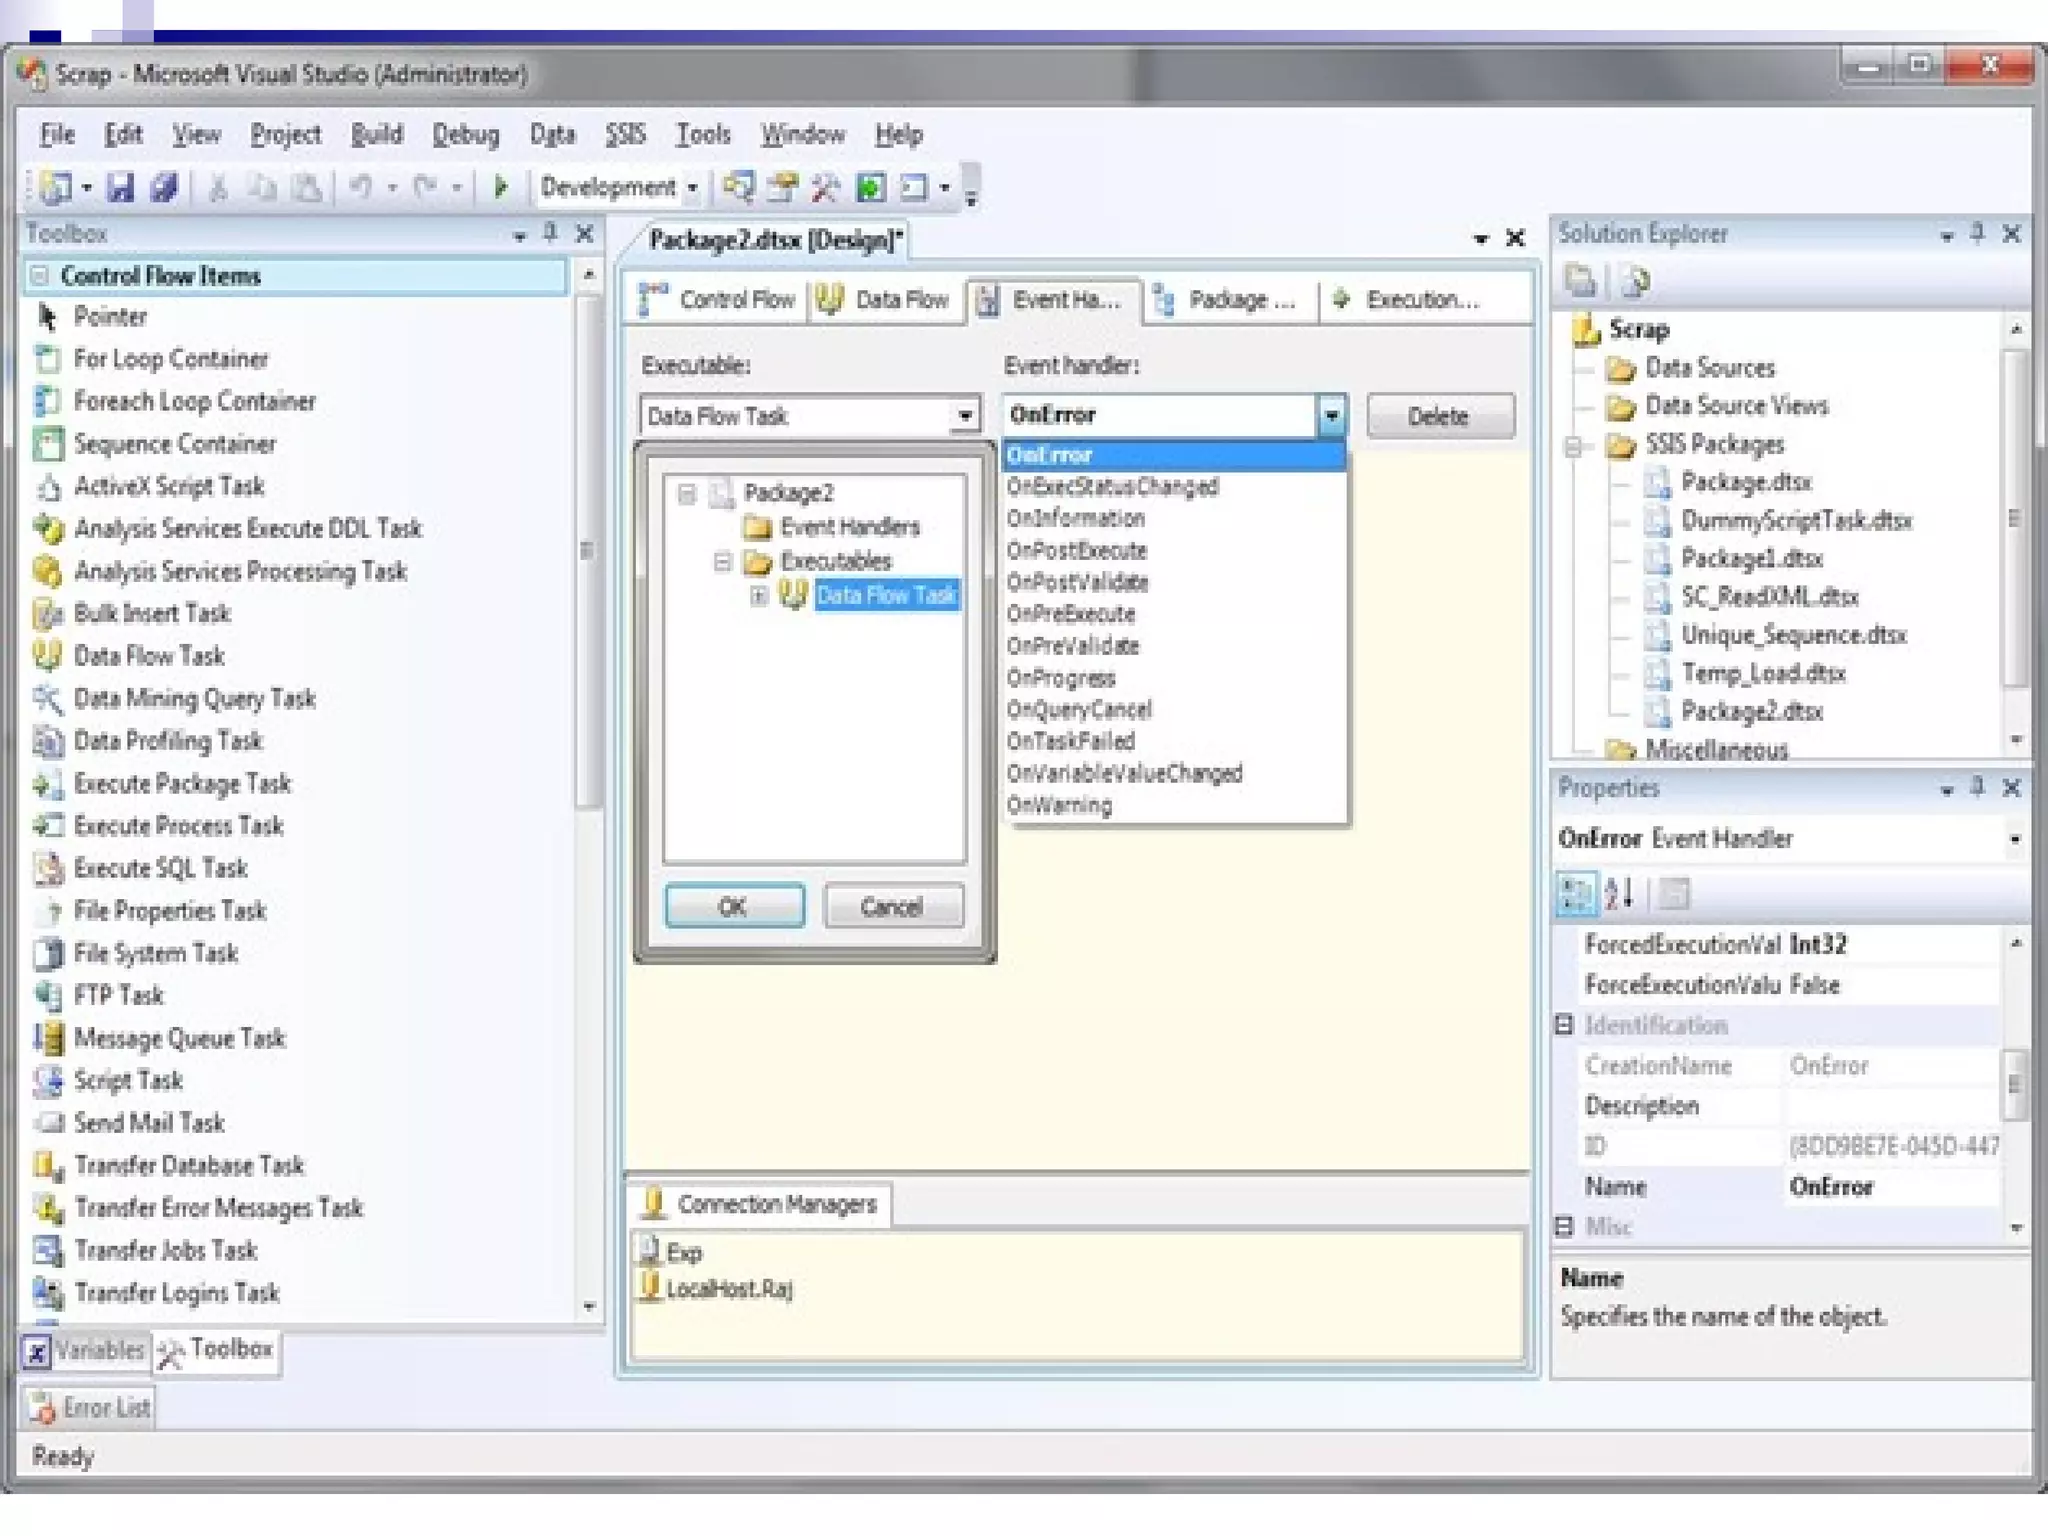Click the Save All toolbar icon
The image size is (2048, 1536).
coord(164,187)
